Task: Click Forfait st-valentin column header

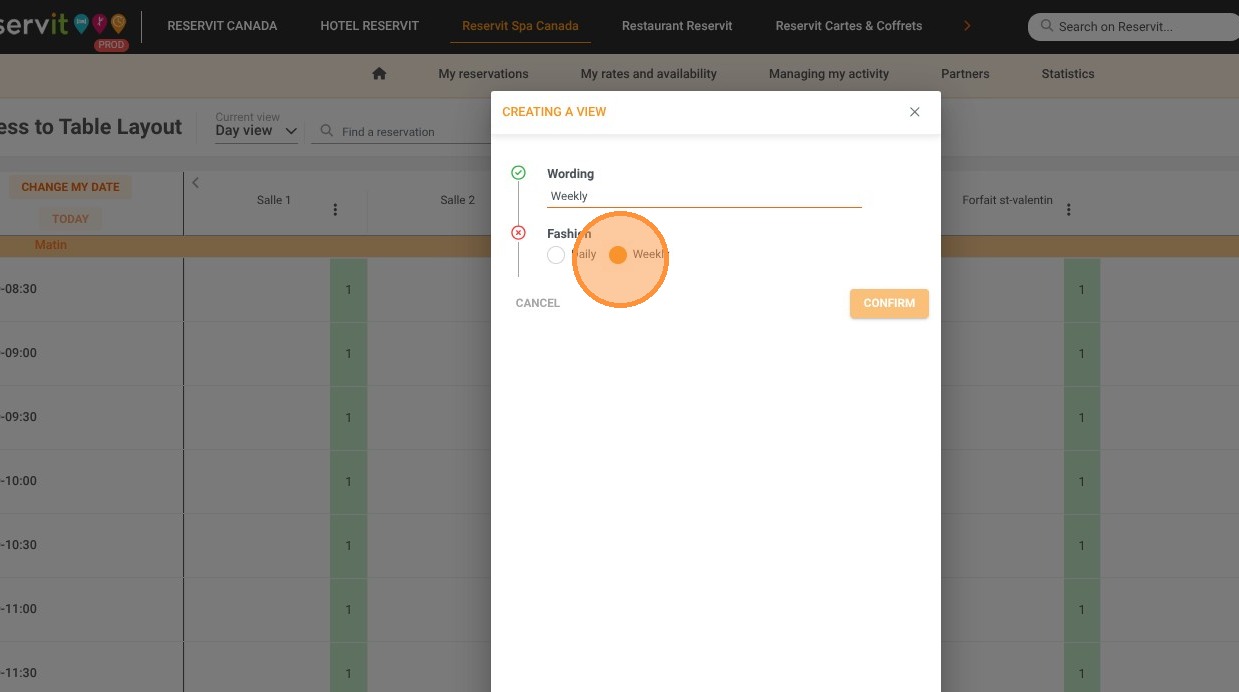Action: pyautogui.click(x=1007, y=200)
